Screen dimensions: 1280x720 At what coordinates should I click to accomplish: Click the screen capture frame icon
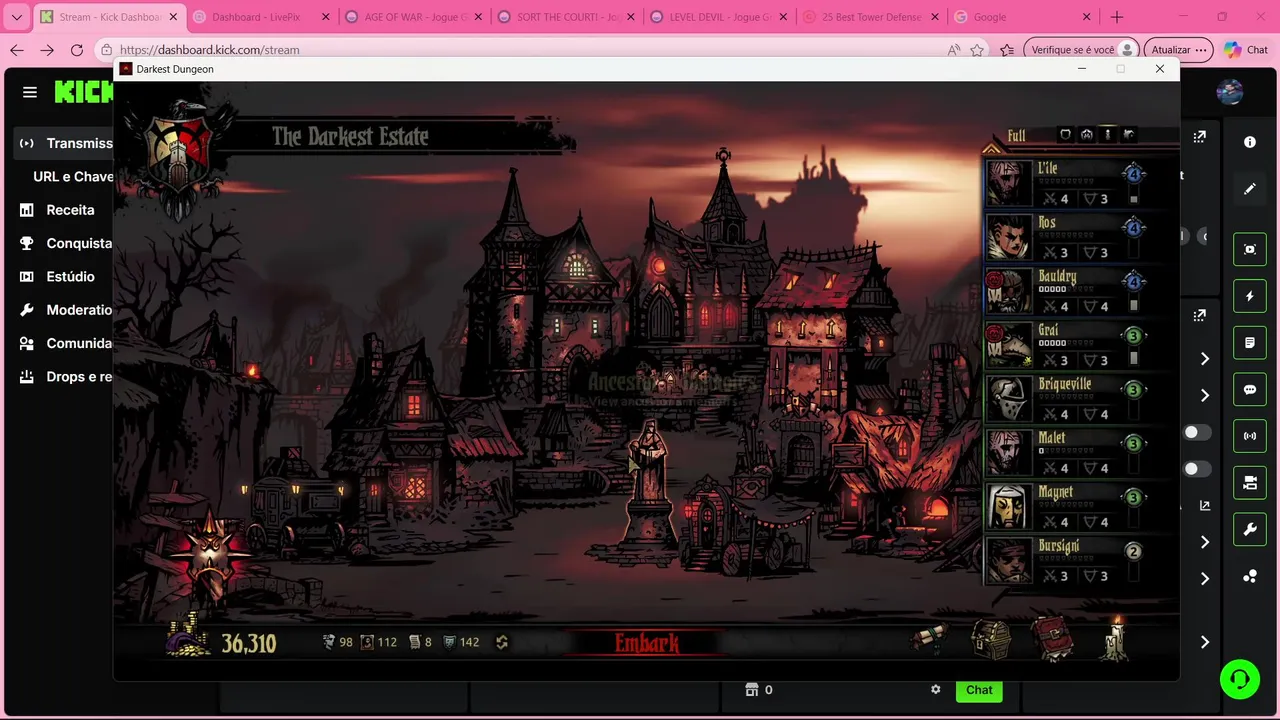pyautogui.click(x=1250, y=249)
